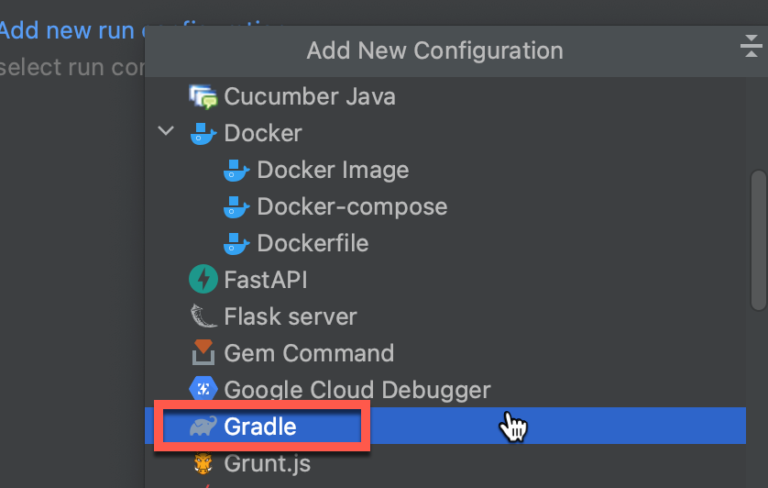Screen dimensions: 768x488
Task: Click the configuration list scrollbar
Action: [x=758, y=240]
